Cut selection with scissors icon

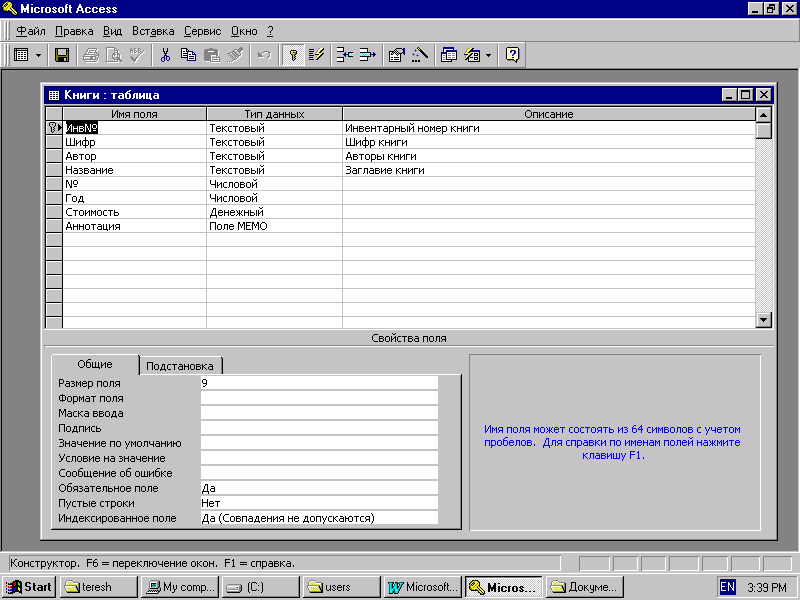click(165, 55)
